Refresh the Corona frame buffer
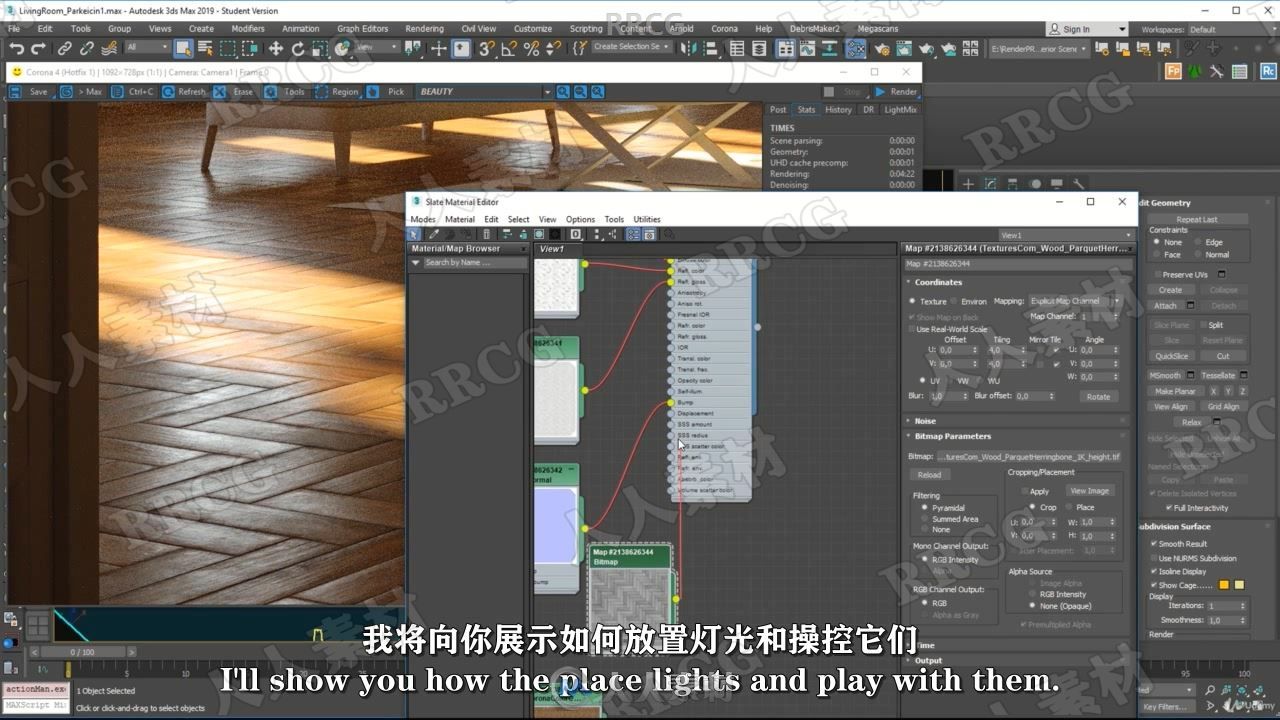The height and width of the screenshot is (720, 1280). (183, 91)
